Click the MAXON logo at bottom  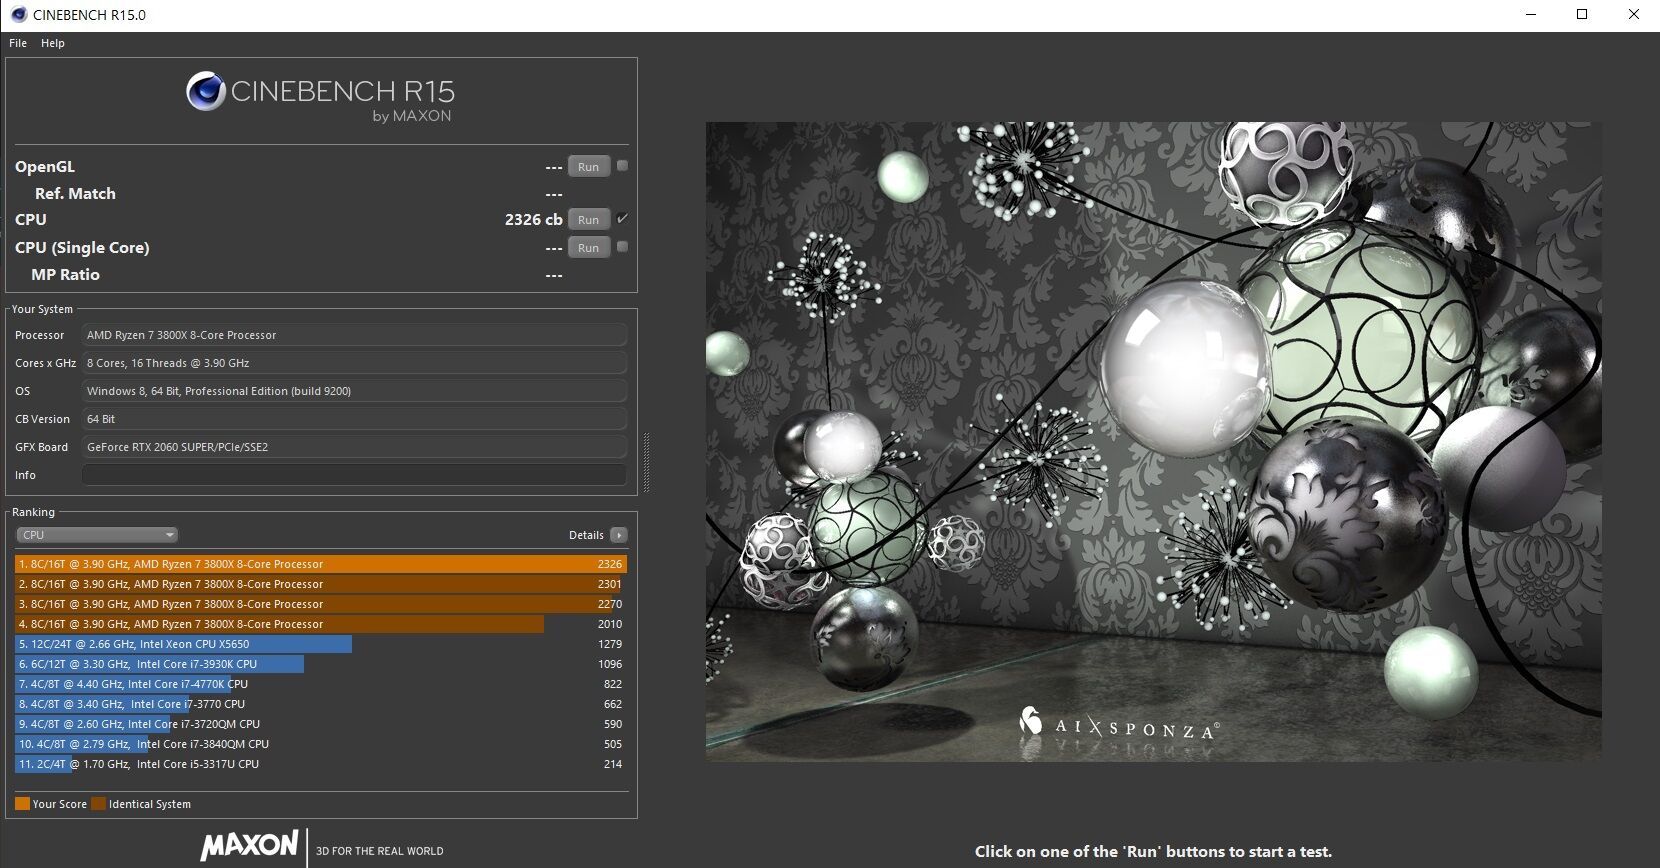pyautogui.click(x=249, y=846)
